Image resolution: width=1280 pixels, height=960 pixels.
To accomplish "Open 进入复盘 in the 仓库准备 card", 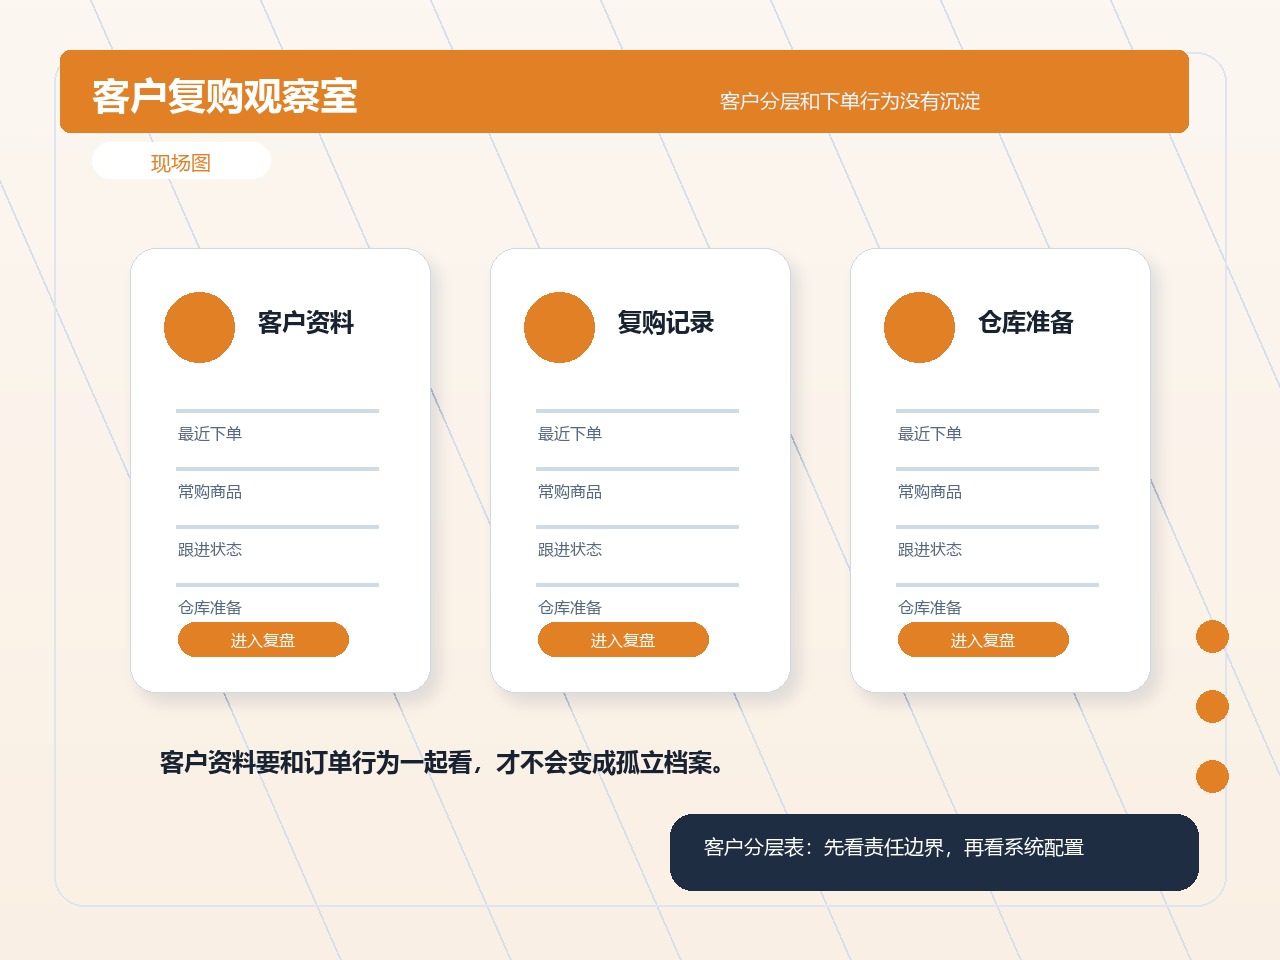I will (983, 640).
